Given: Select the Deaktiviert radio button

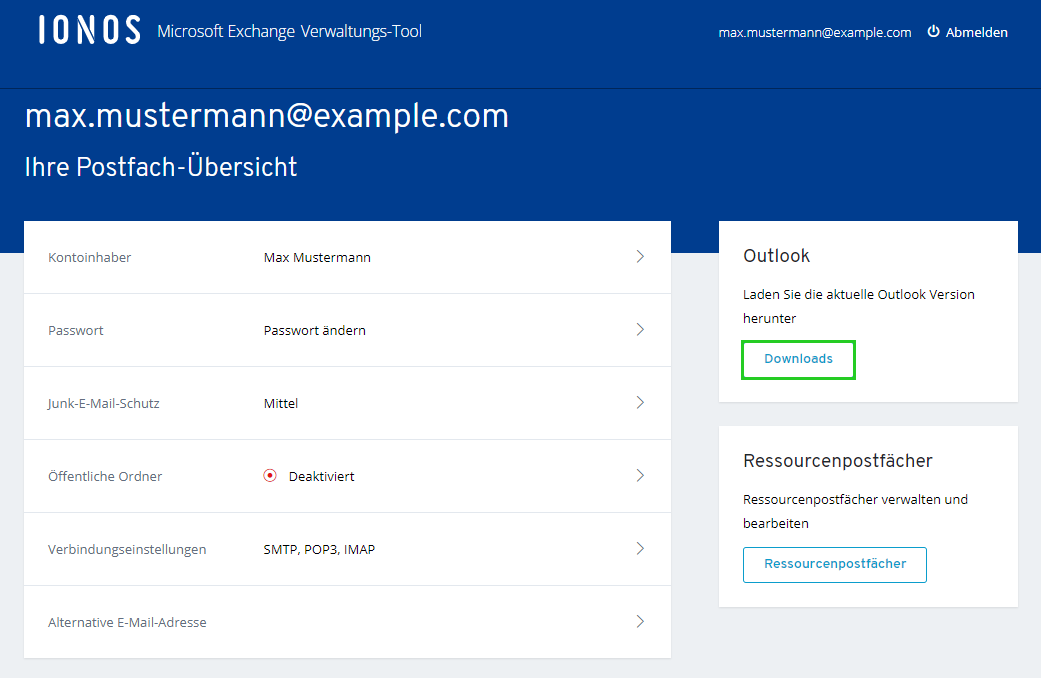Looking at the screenshot, I should coord(268,475).
